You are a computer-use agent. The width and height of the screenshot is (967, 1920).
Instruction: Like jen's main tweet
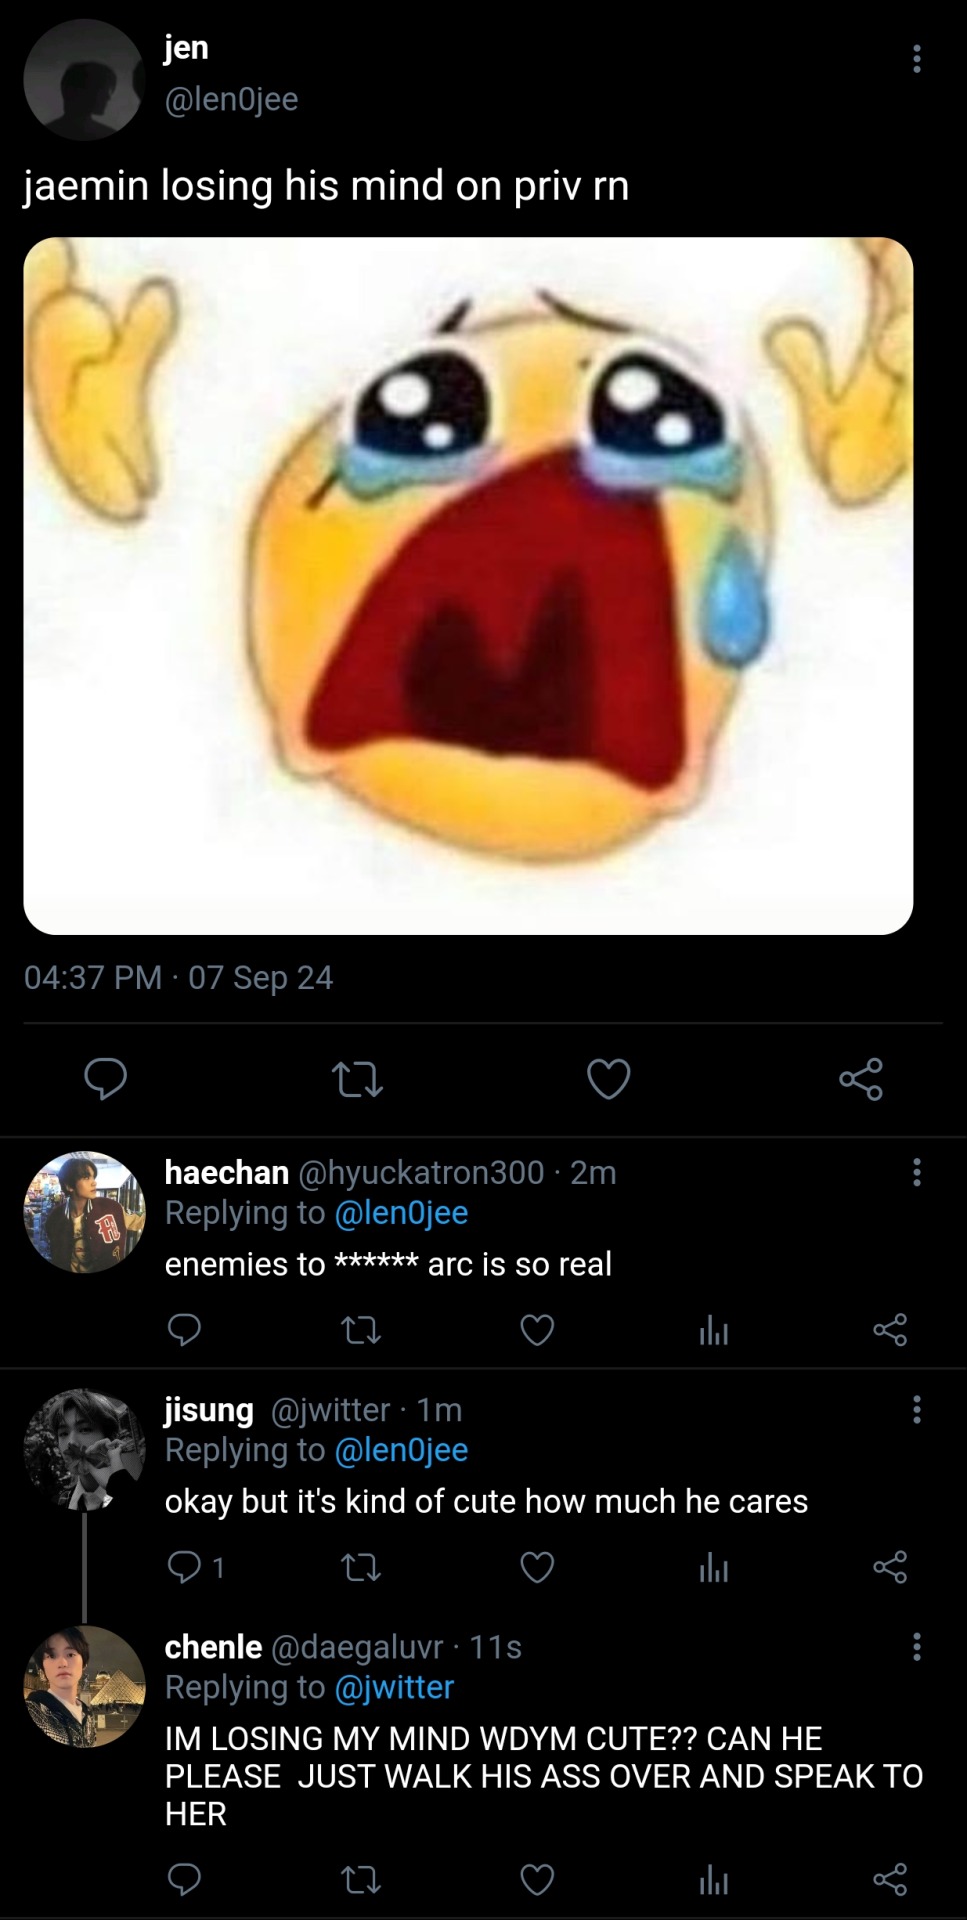point(608,1079)
